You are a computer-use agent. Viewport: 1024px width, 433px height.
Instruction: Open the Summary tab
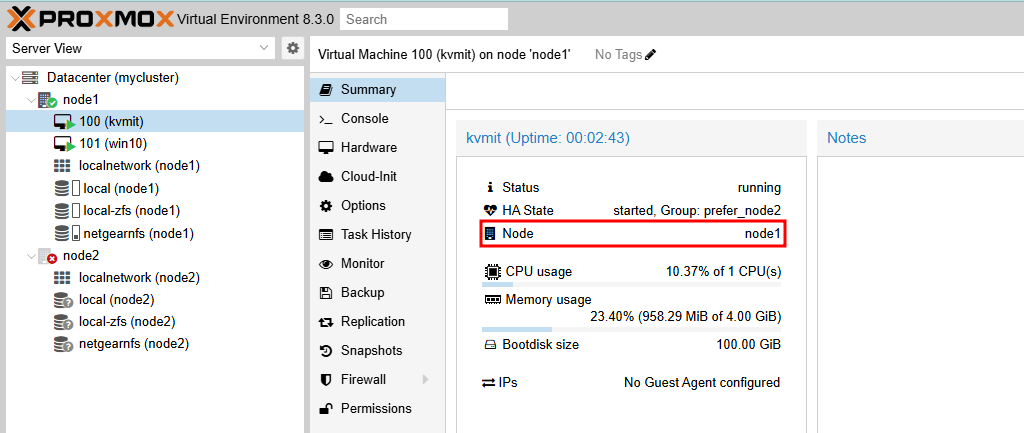(377, 90)
